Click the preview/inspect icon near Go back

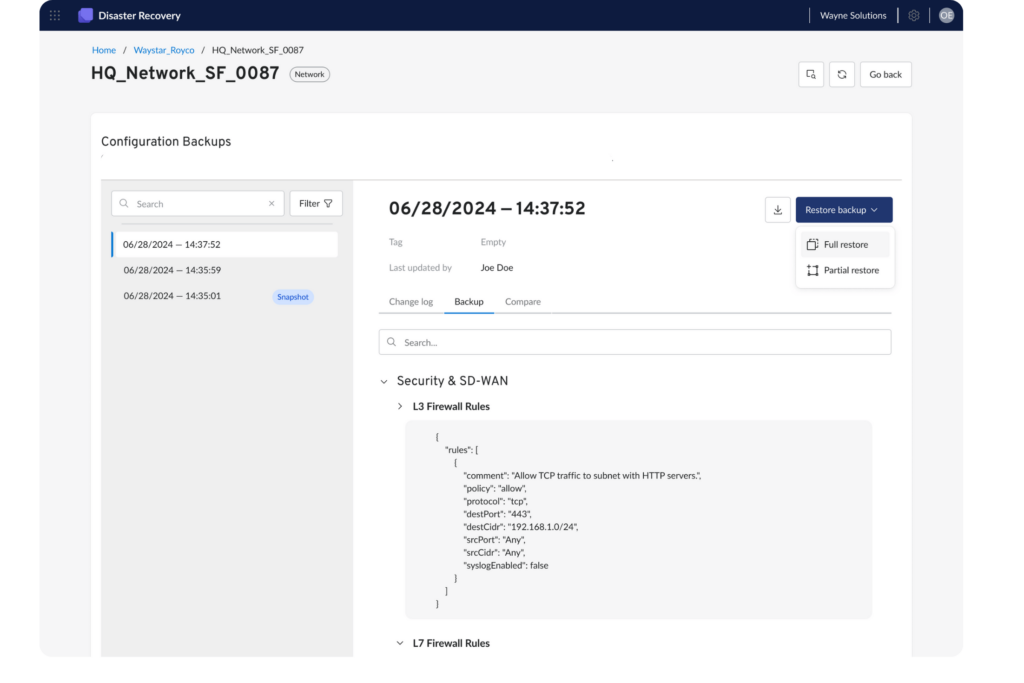810,74
